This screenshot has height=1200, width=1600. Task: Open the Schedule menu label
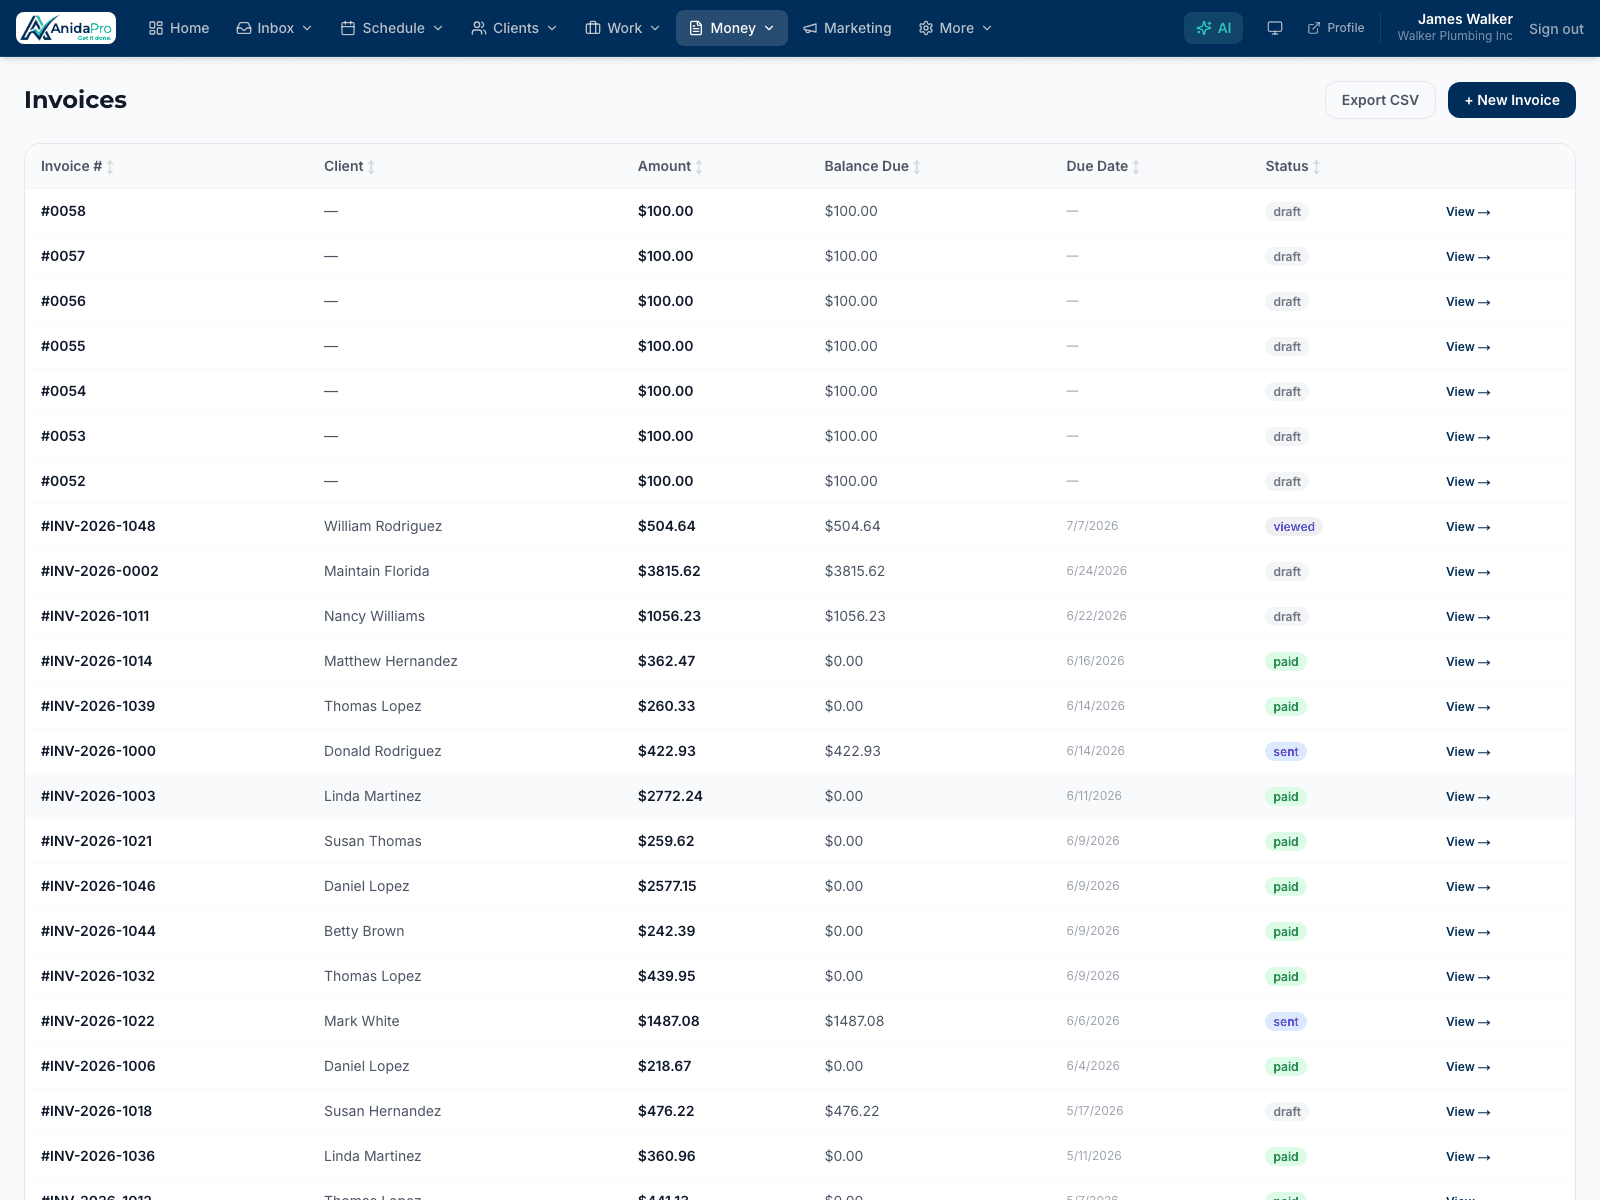pyautogui.click(x=393, y=28)
